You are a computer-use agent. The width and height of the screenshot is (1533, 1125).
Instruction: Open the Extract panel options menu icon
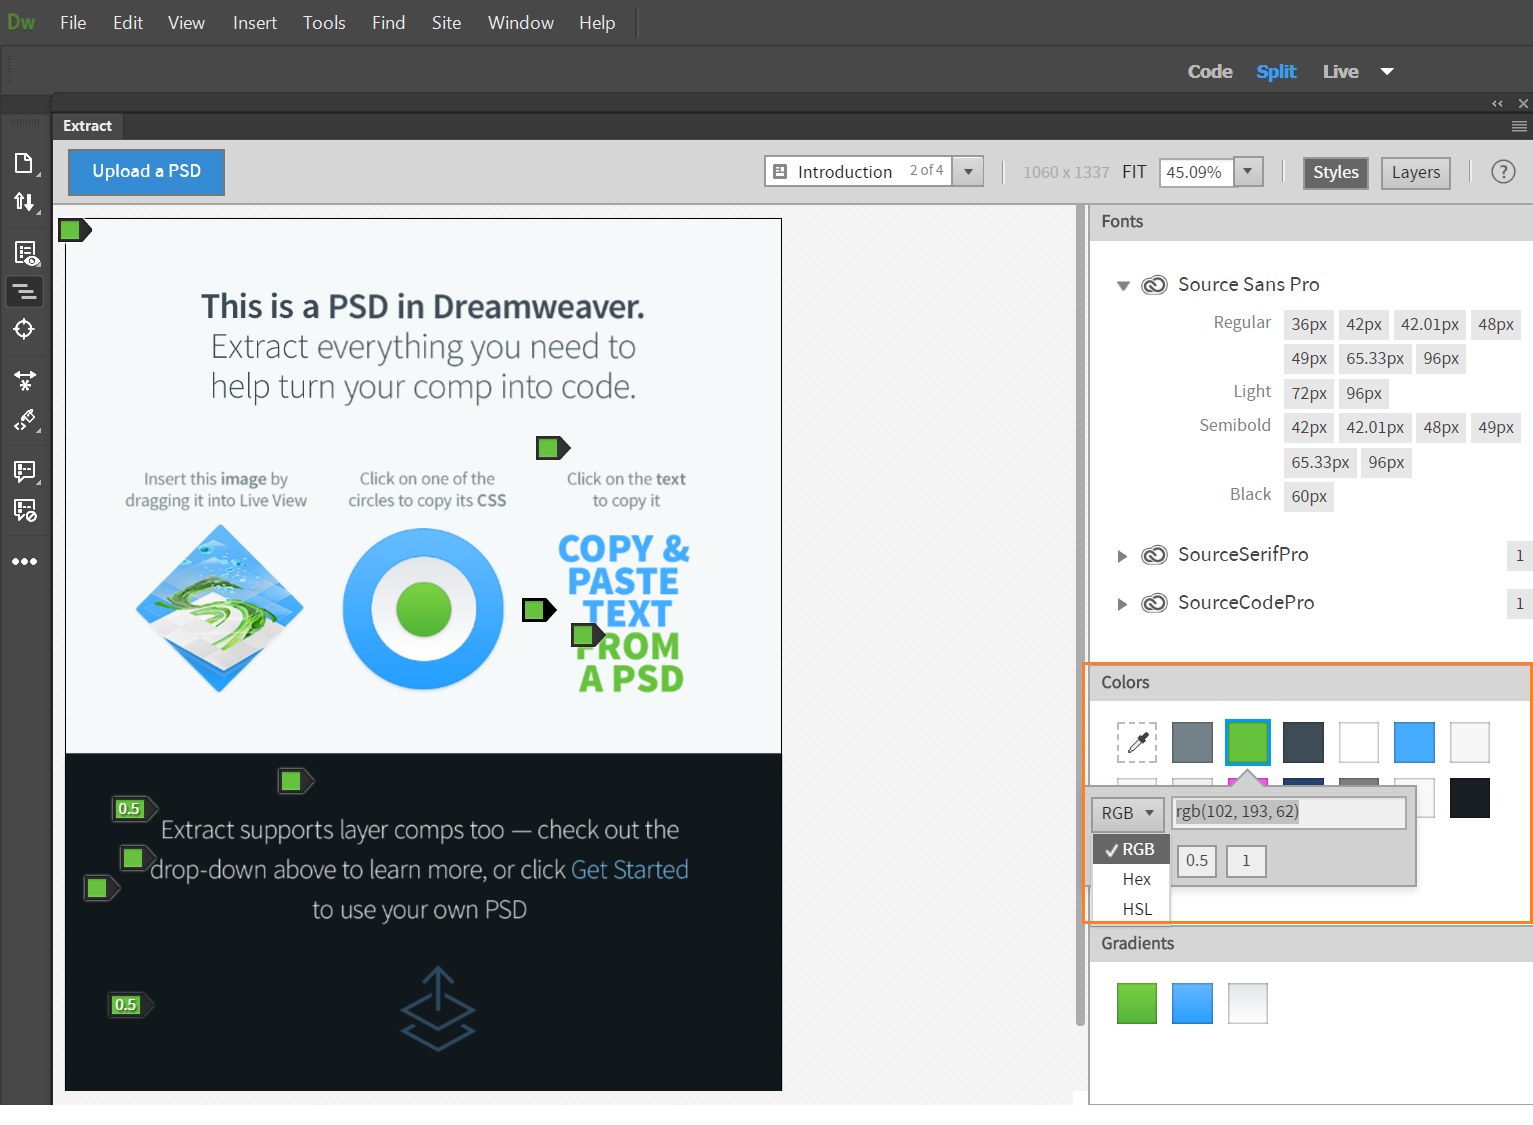1519,126
